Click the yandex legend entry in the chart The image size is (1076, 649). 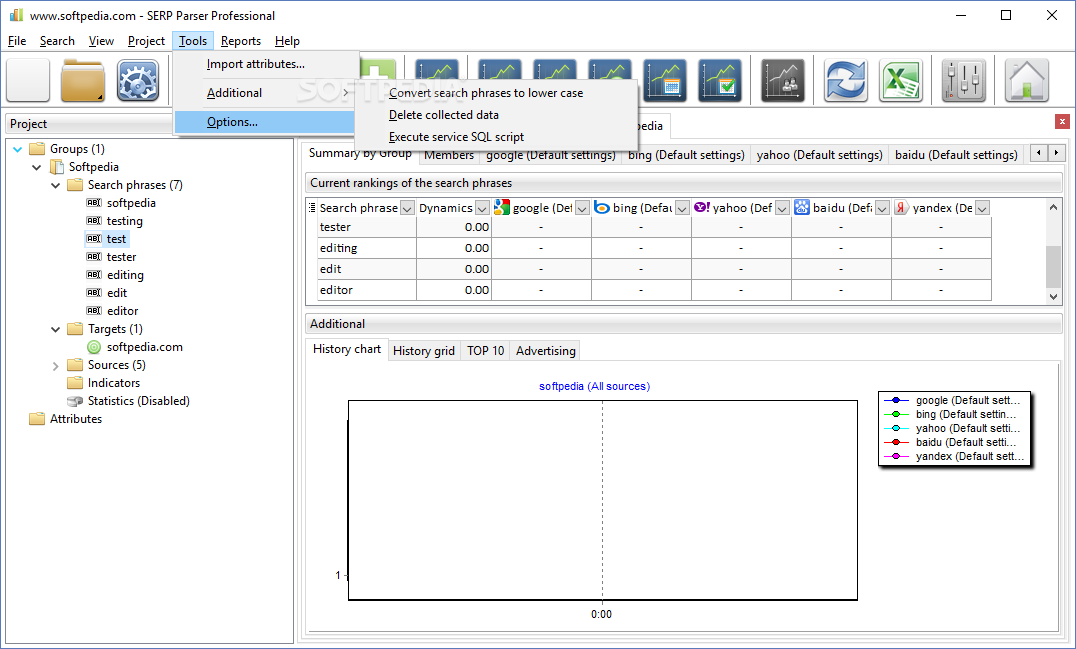(x=955, y=456)
